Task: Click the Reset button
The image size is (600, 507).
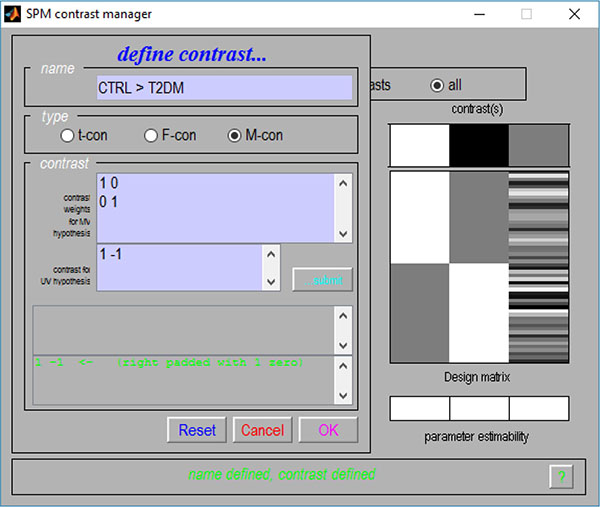Action: pos(197,430)
